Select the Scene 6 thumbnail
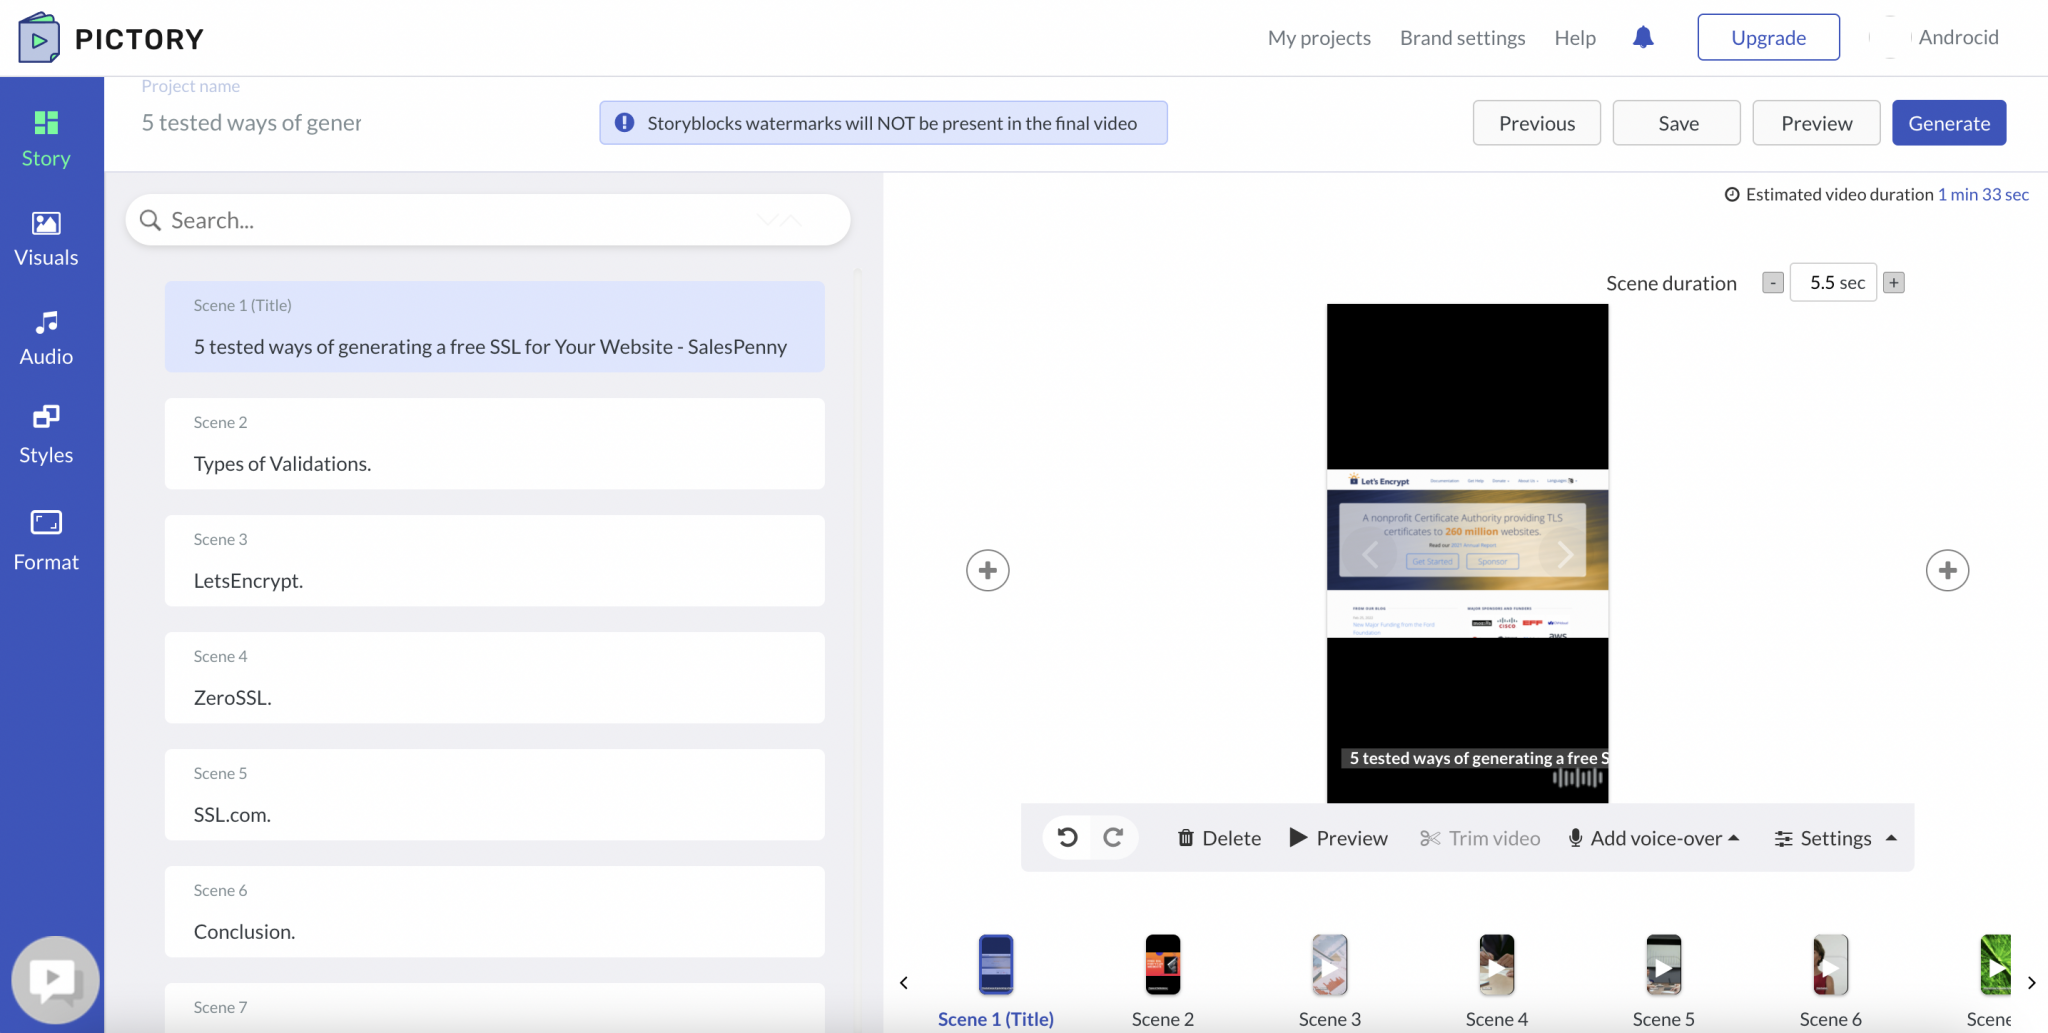The height and width of the screenshot is (1033, 2048). click(x=1831, y=965)
